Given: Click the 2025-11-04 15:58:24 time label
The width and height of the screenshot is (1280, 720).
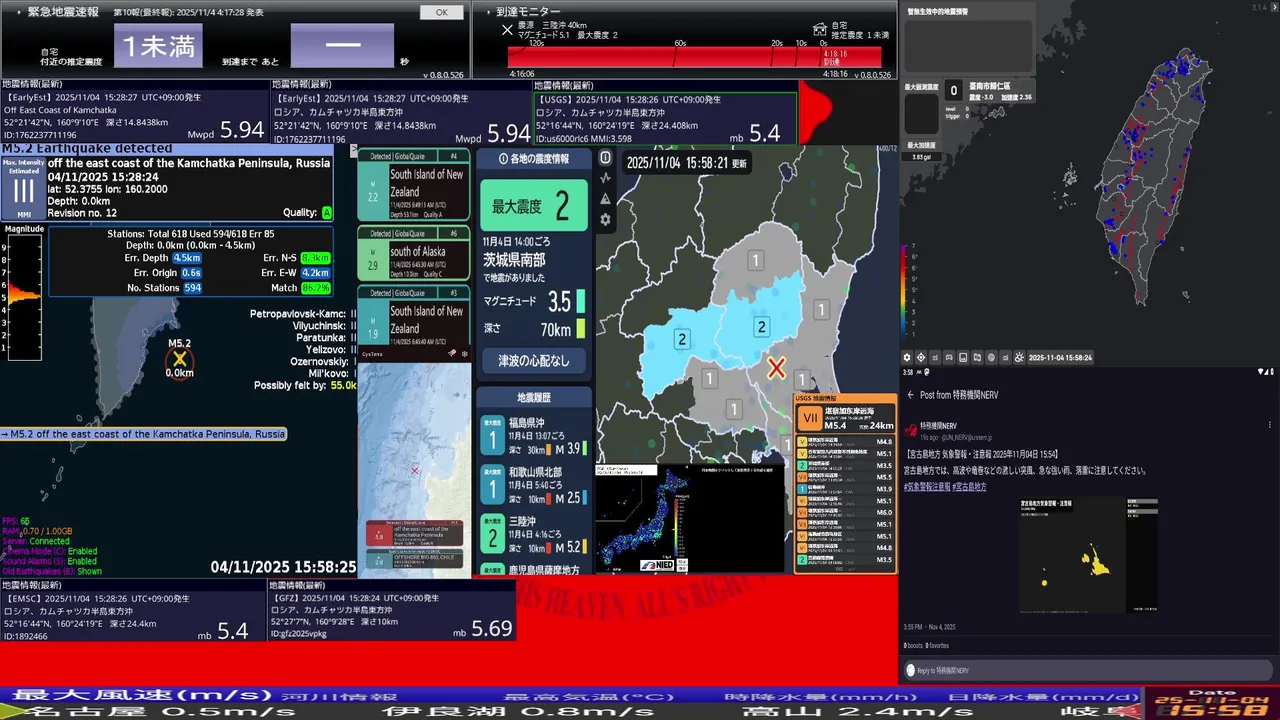Looking at the screenshot, I should coord(1060,357).
